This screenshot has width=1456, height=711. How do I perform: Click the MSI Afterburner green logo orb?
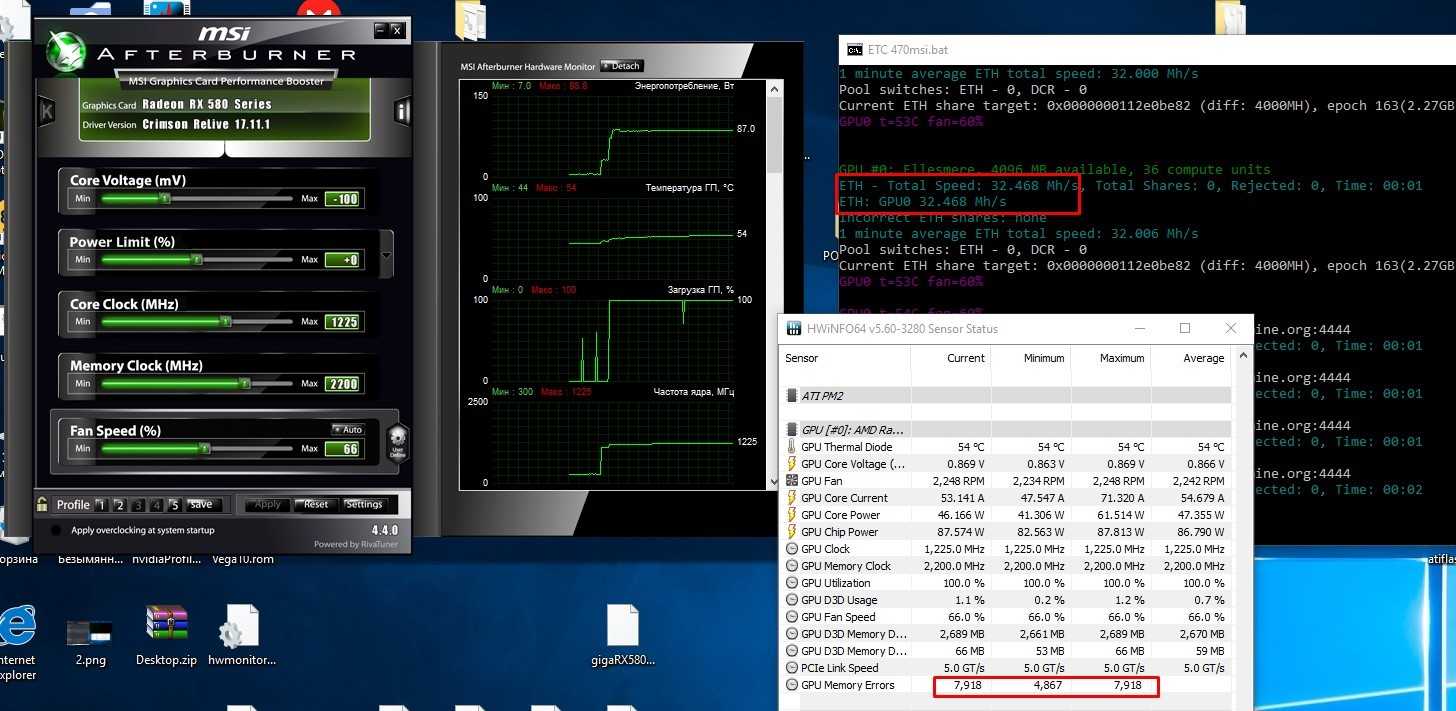pos(67,53)
